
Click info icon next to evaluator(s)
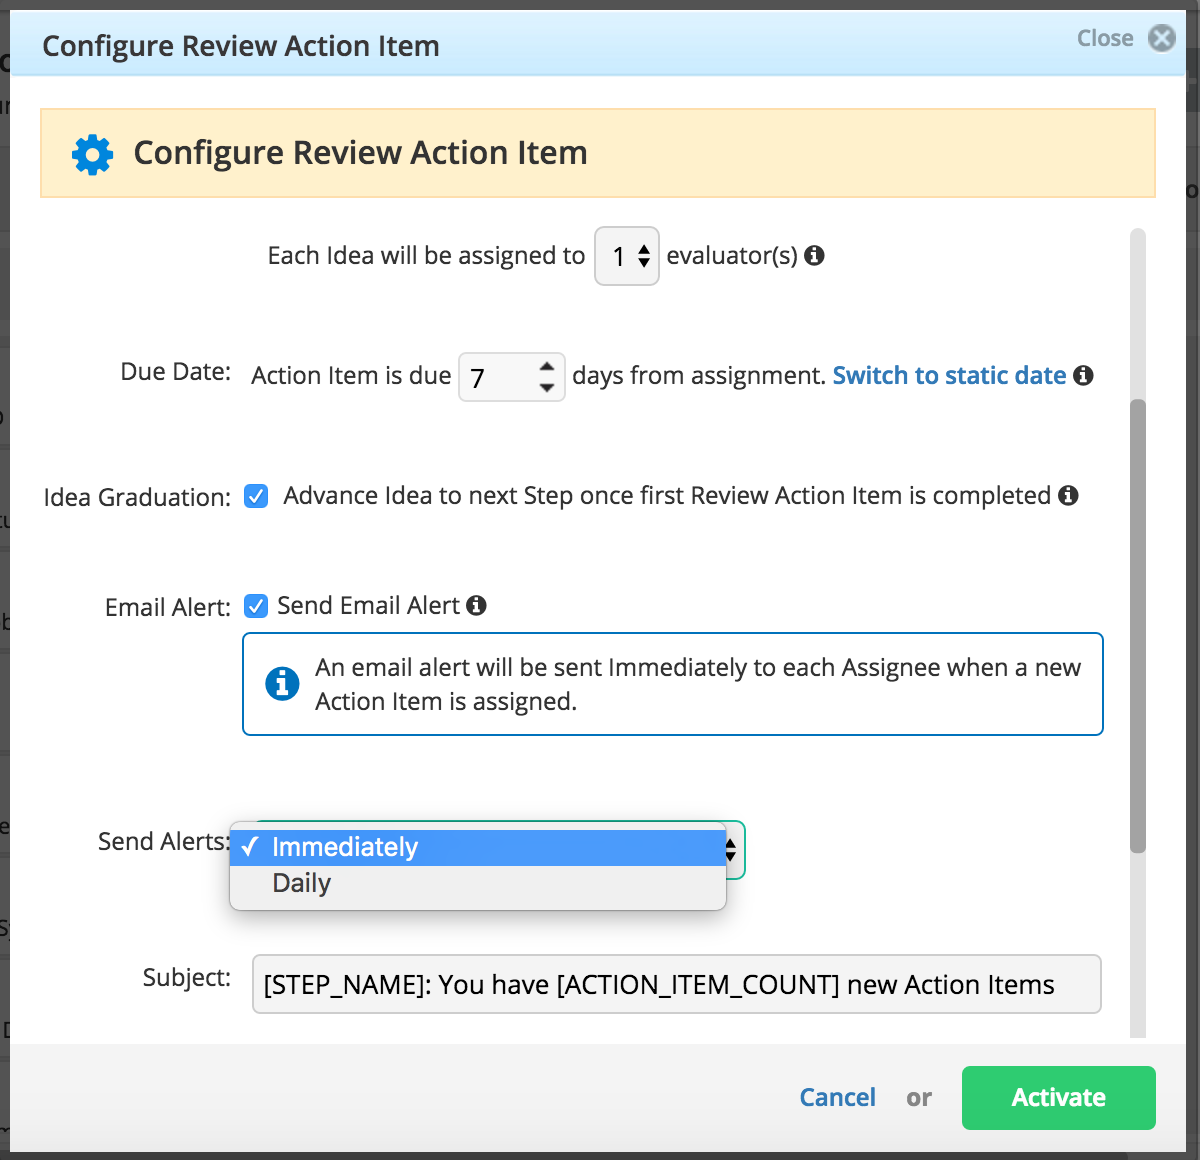click(x=815, y=256)
